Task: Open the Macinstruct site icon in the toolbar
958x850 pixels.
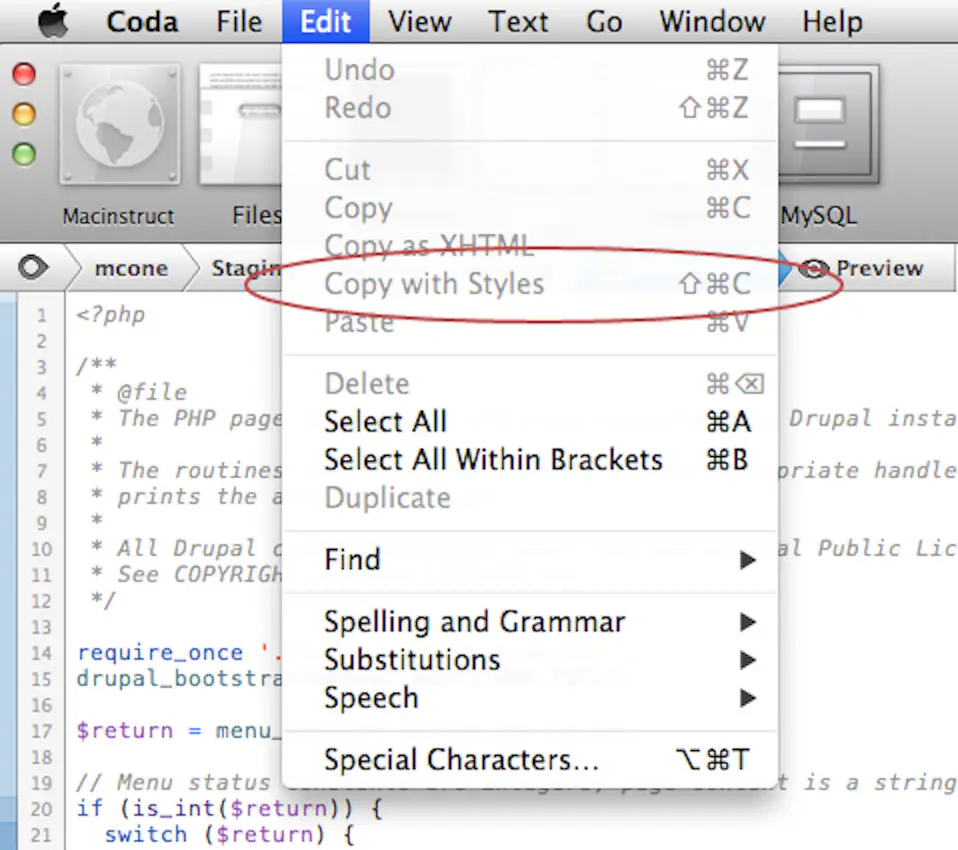Action: coord(118,120)
